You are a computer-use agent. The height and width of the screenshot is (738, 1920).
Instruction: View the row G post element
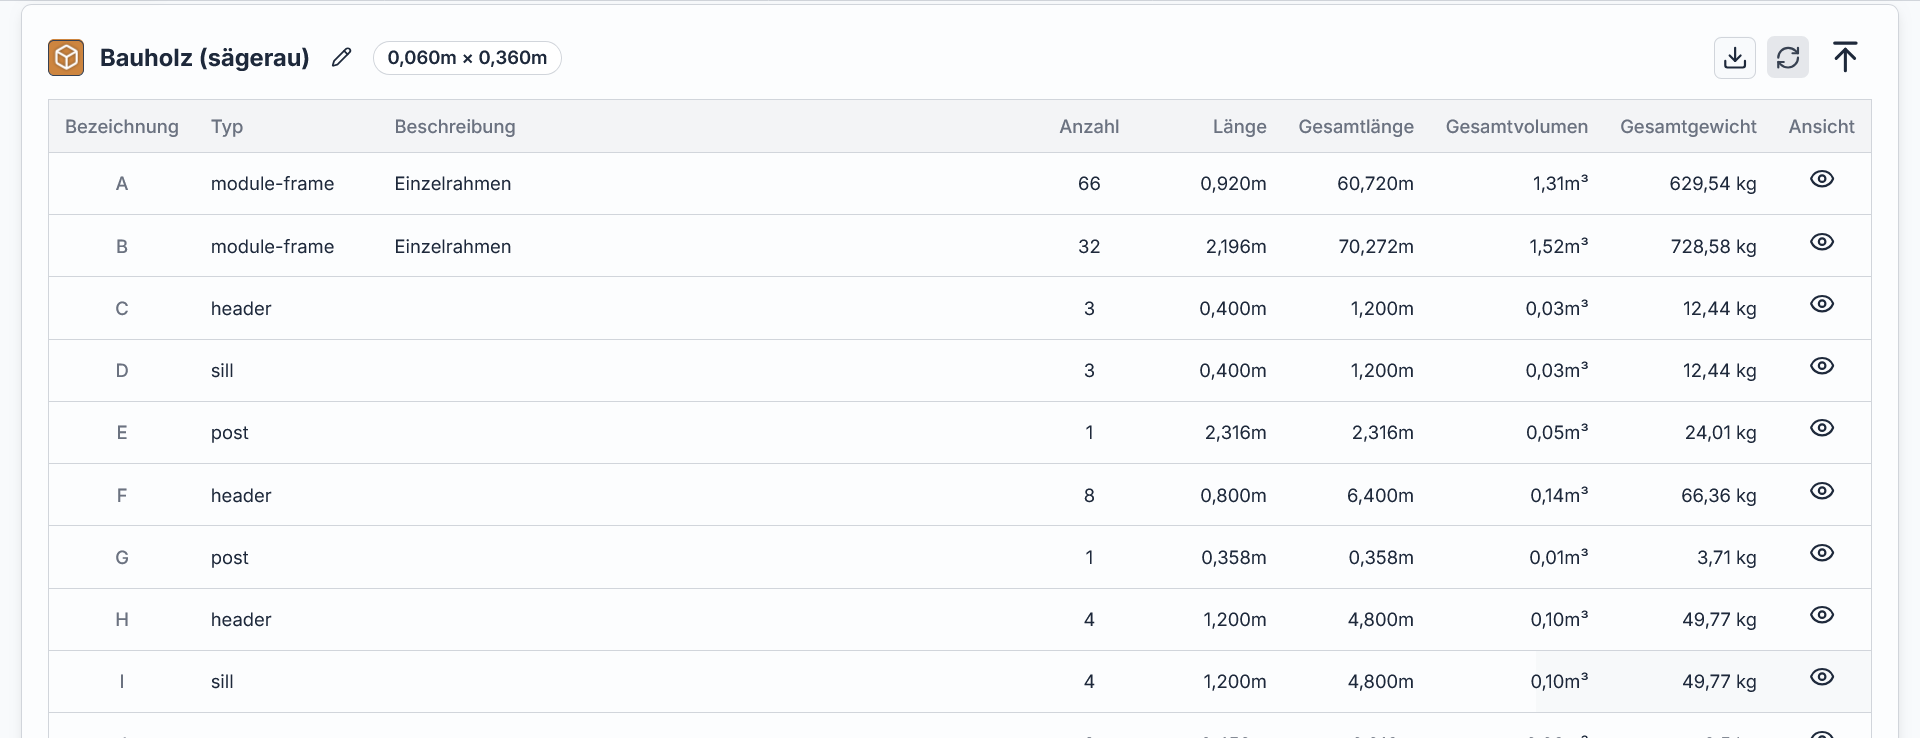coord(1822,553)
